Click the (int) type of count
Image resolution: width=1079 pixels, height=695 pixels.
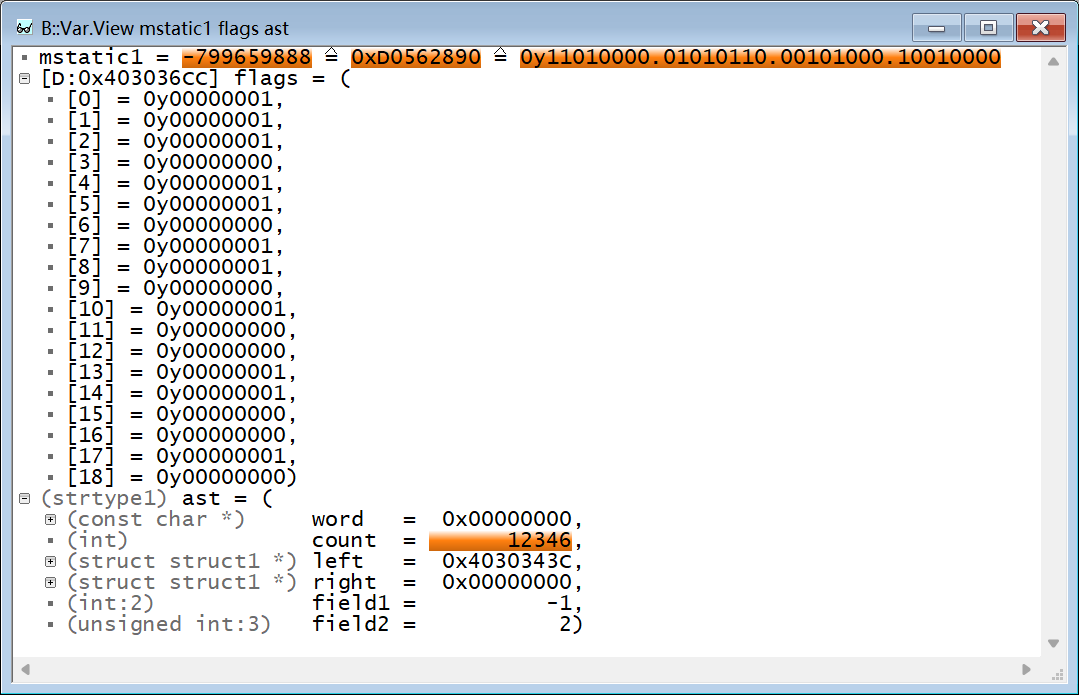(x=97, y=540)
